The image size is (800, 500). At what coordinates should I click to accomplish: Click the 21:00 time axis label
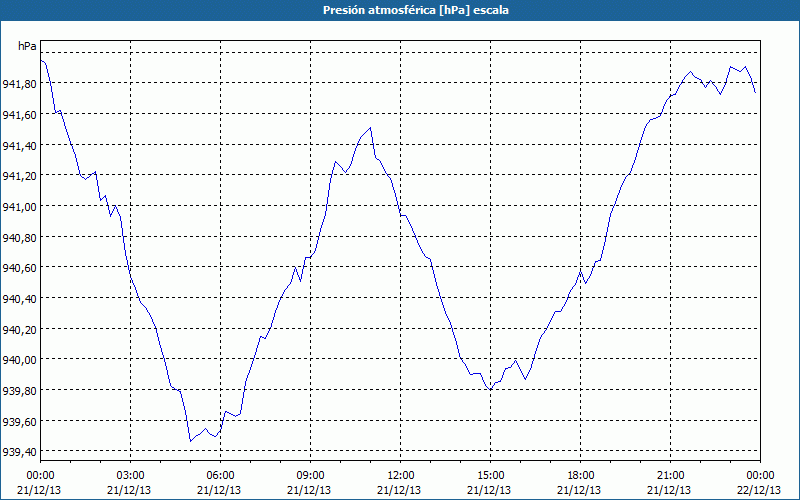coord(670,476)
